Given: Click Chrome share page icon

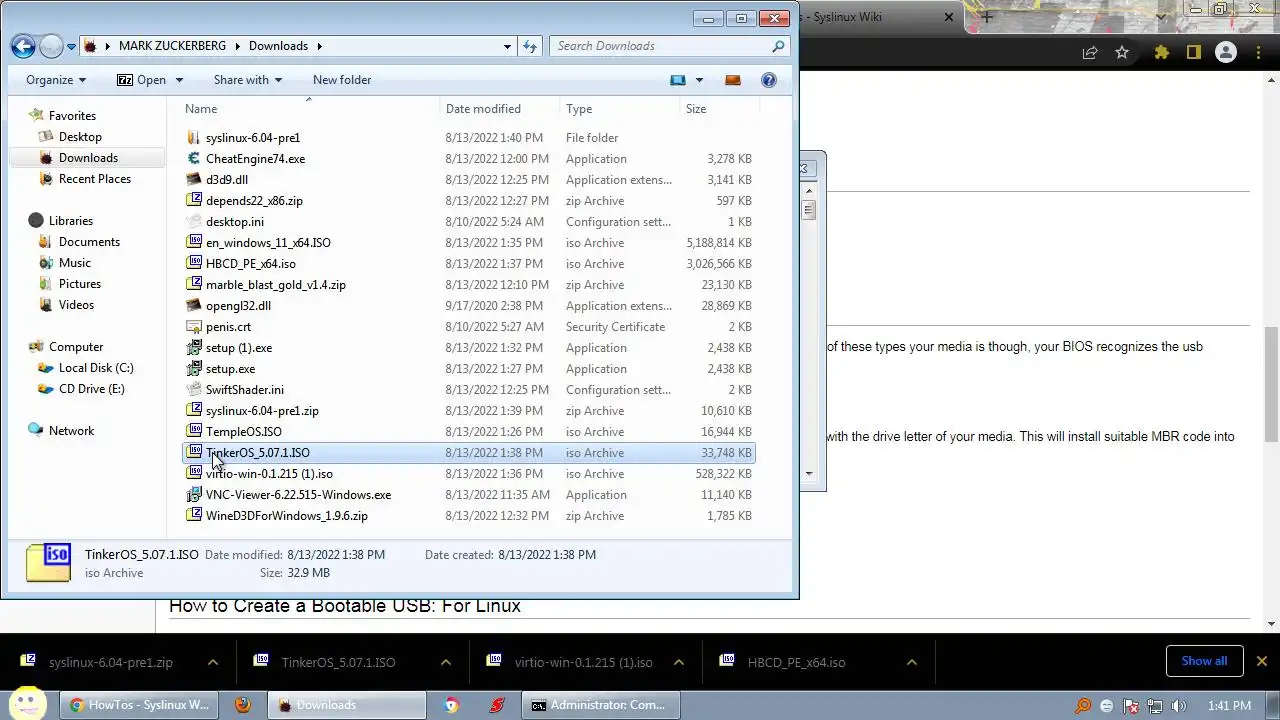Looking at the screenshot, I should click(1090, 52).
